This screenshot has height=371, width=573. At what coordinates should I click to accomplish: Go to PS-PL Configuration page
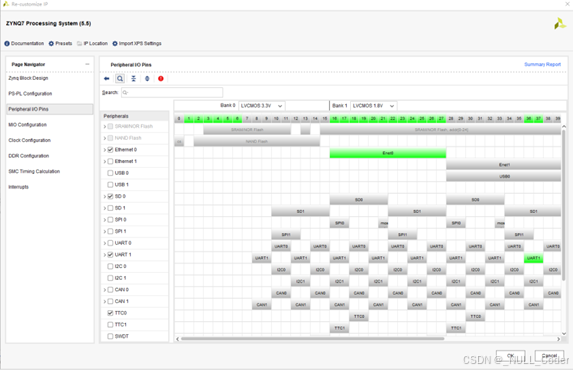click(30, 94)
